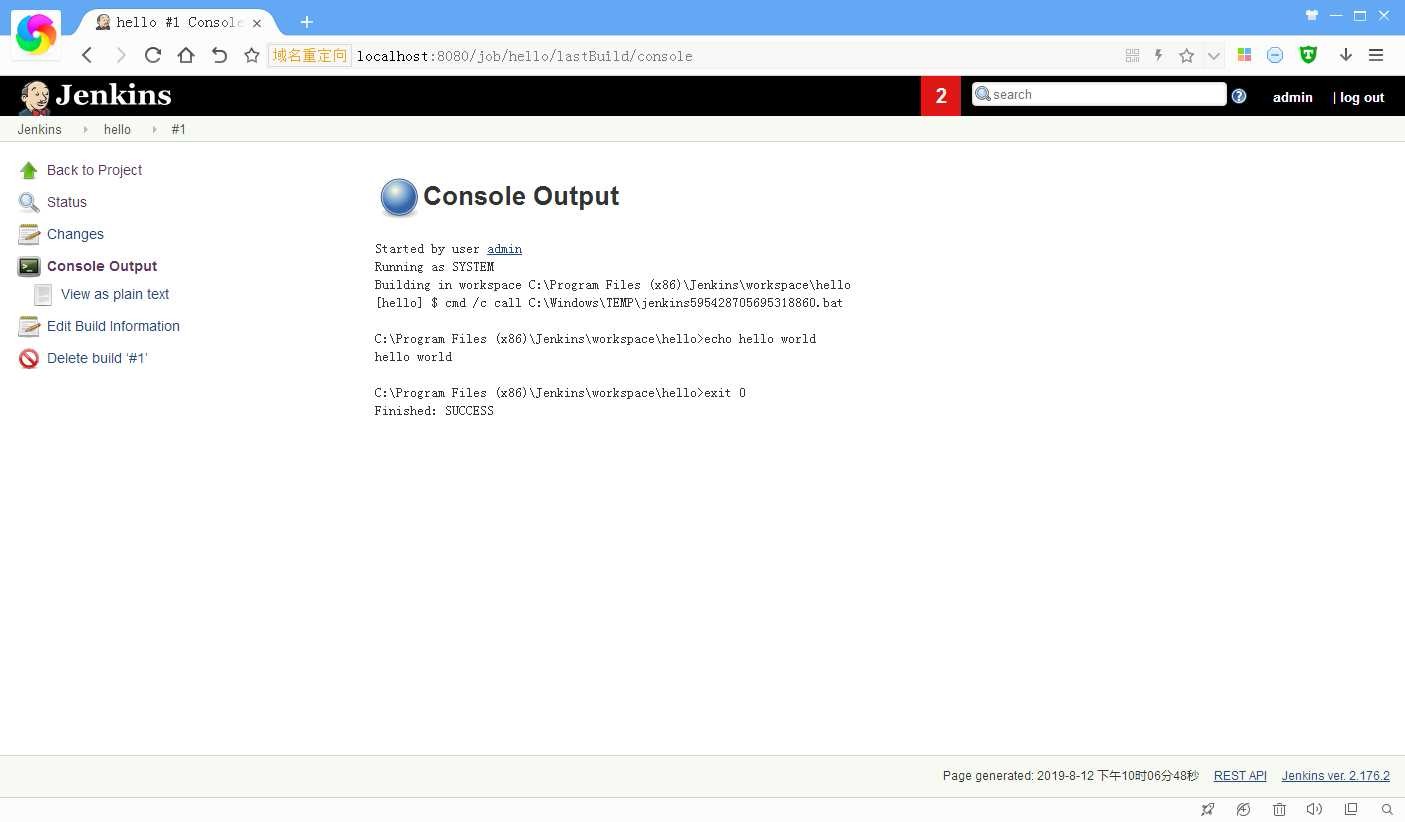The image size is (1405, 822).
Task: Click the Changes notepad icon
Action: pos(29,234)
